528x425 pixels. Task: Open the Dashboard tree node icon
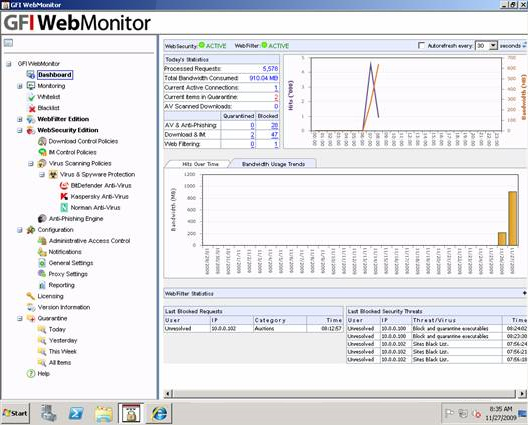(31, 75)
